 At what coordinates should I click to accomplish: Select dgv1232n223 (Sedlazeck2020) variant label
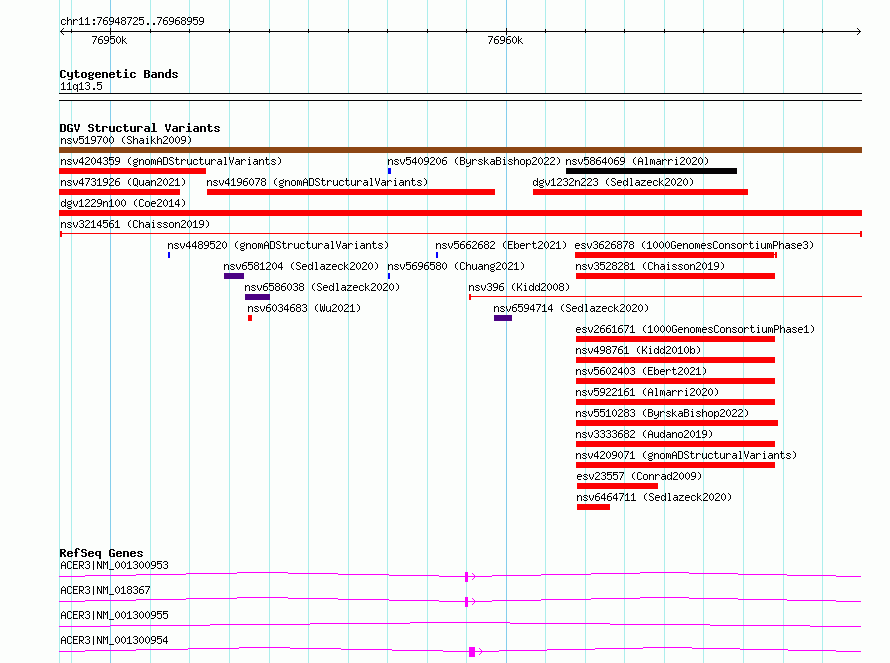(x=613, y=182)
